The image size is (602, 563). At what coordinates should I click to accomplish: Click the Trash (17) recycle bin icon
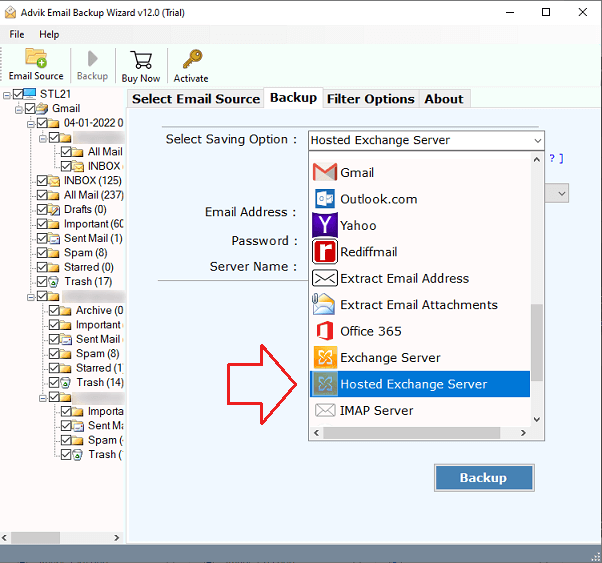[54, 282]
